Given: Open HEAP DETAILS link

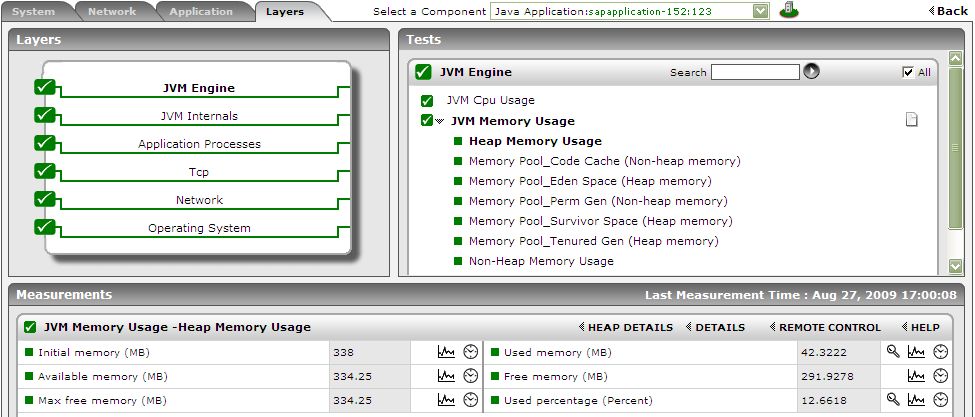Looking at the screenshot, I should pyautogui.click(x=626, y=328).
